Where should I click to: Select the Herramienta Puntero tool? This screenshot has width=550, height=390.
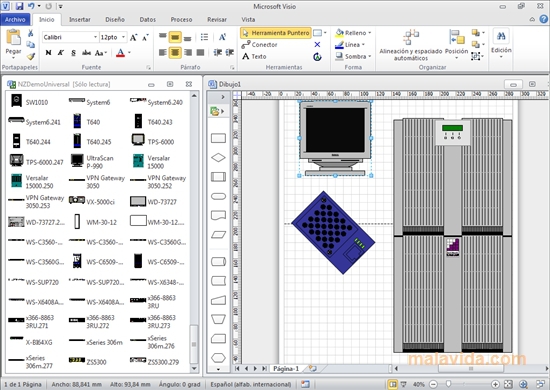point(276,33)
